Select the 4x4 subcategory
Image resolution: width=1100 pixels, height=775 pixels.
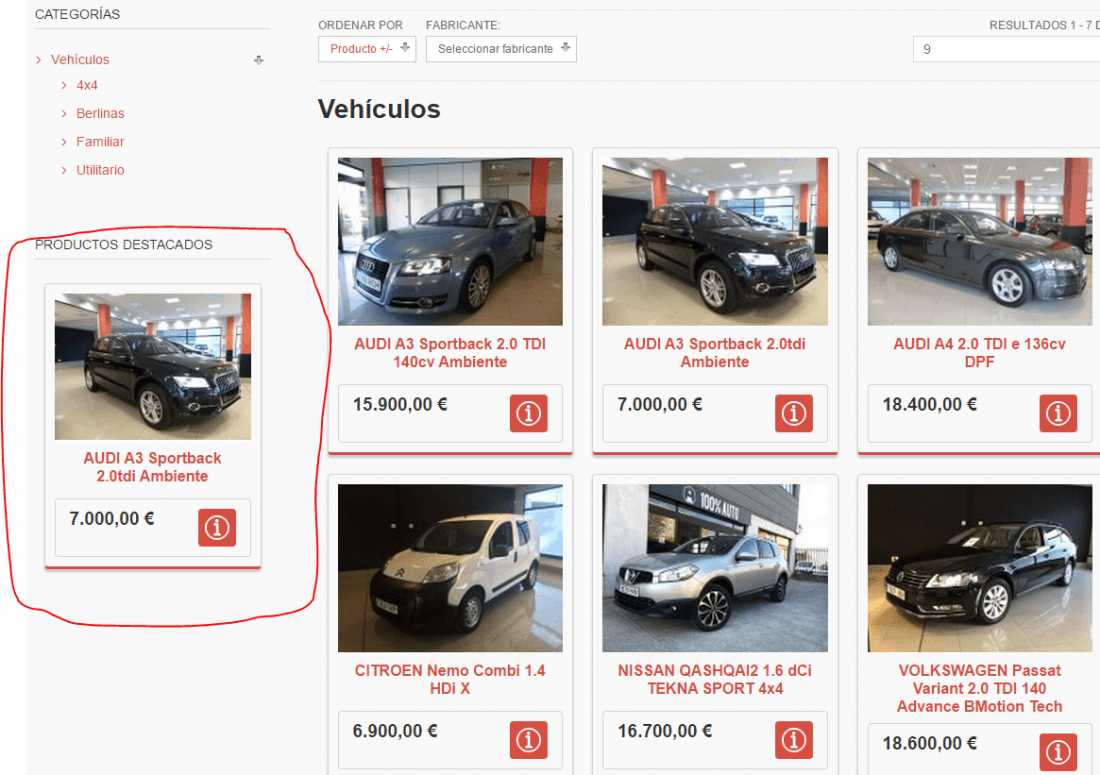(87, 85)
